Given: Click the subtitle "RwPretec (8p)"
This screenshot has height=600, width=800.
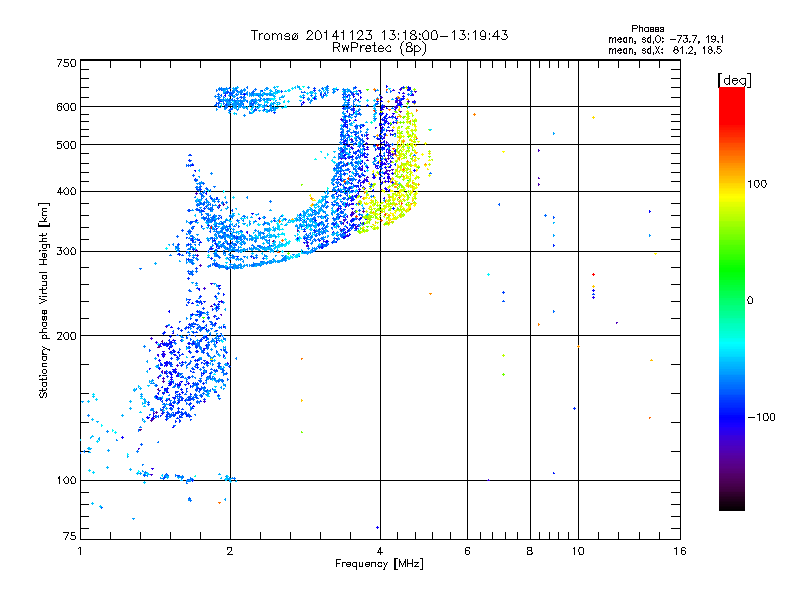Looking at the screenshot, I should pyautogui.click(x=379, y=48).
